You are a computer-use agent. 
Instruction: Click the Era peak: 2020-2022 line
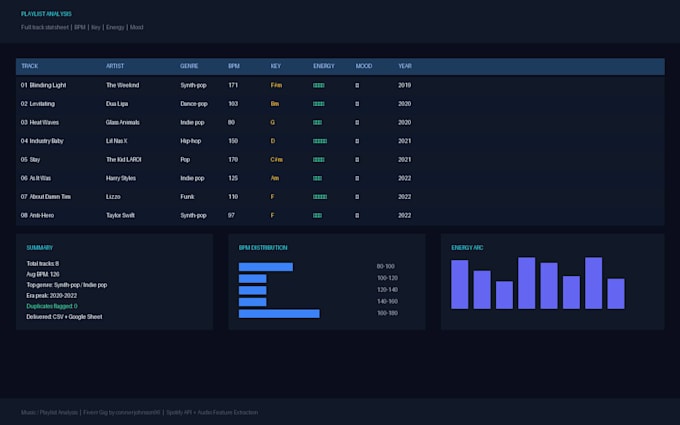pyautogui.click(x=52, y=295)
